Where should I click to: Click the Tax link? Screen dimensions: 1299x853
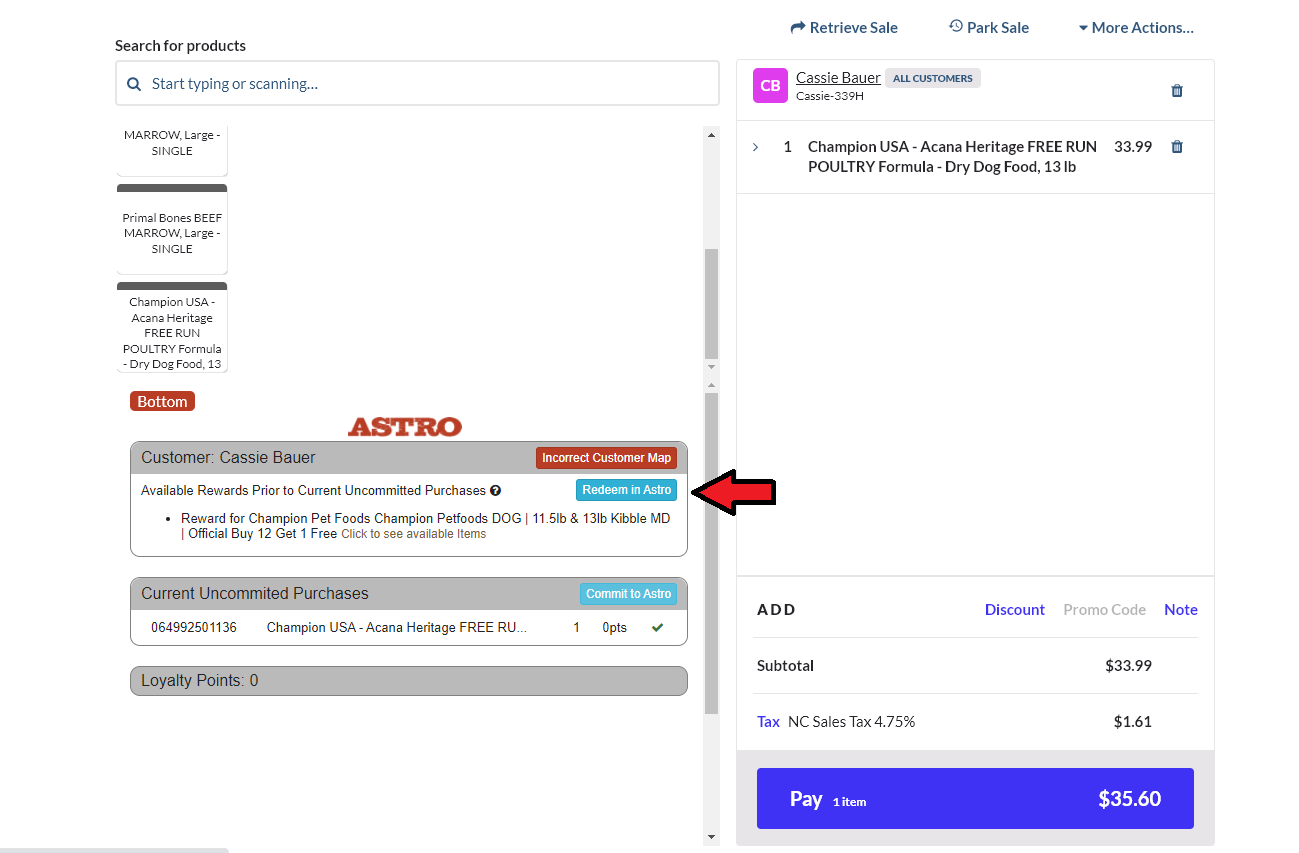click(x=768, y=722)
